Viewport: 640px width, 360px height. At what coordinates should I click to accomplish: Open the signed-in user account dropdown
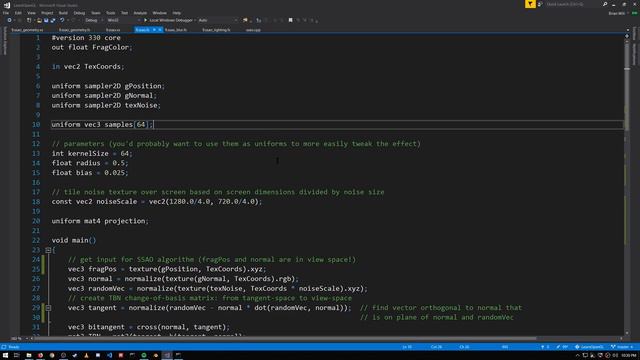(x=619, y=13)
